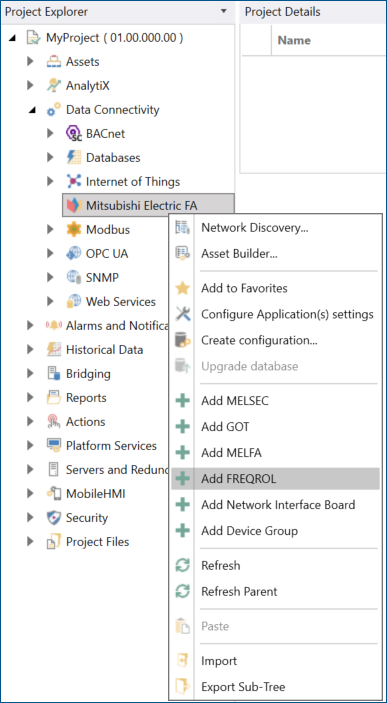
Task: Click the Web Services icon
Action: (x=74, y=302)
